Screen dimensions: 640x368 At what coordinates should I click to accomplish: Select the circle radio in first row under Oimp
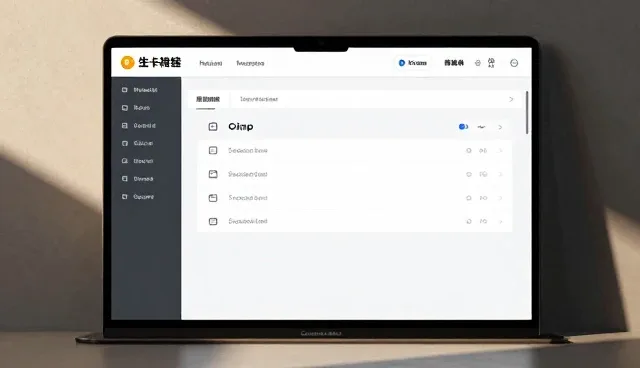pyautogui.click(x=469, y=151)
